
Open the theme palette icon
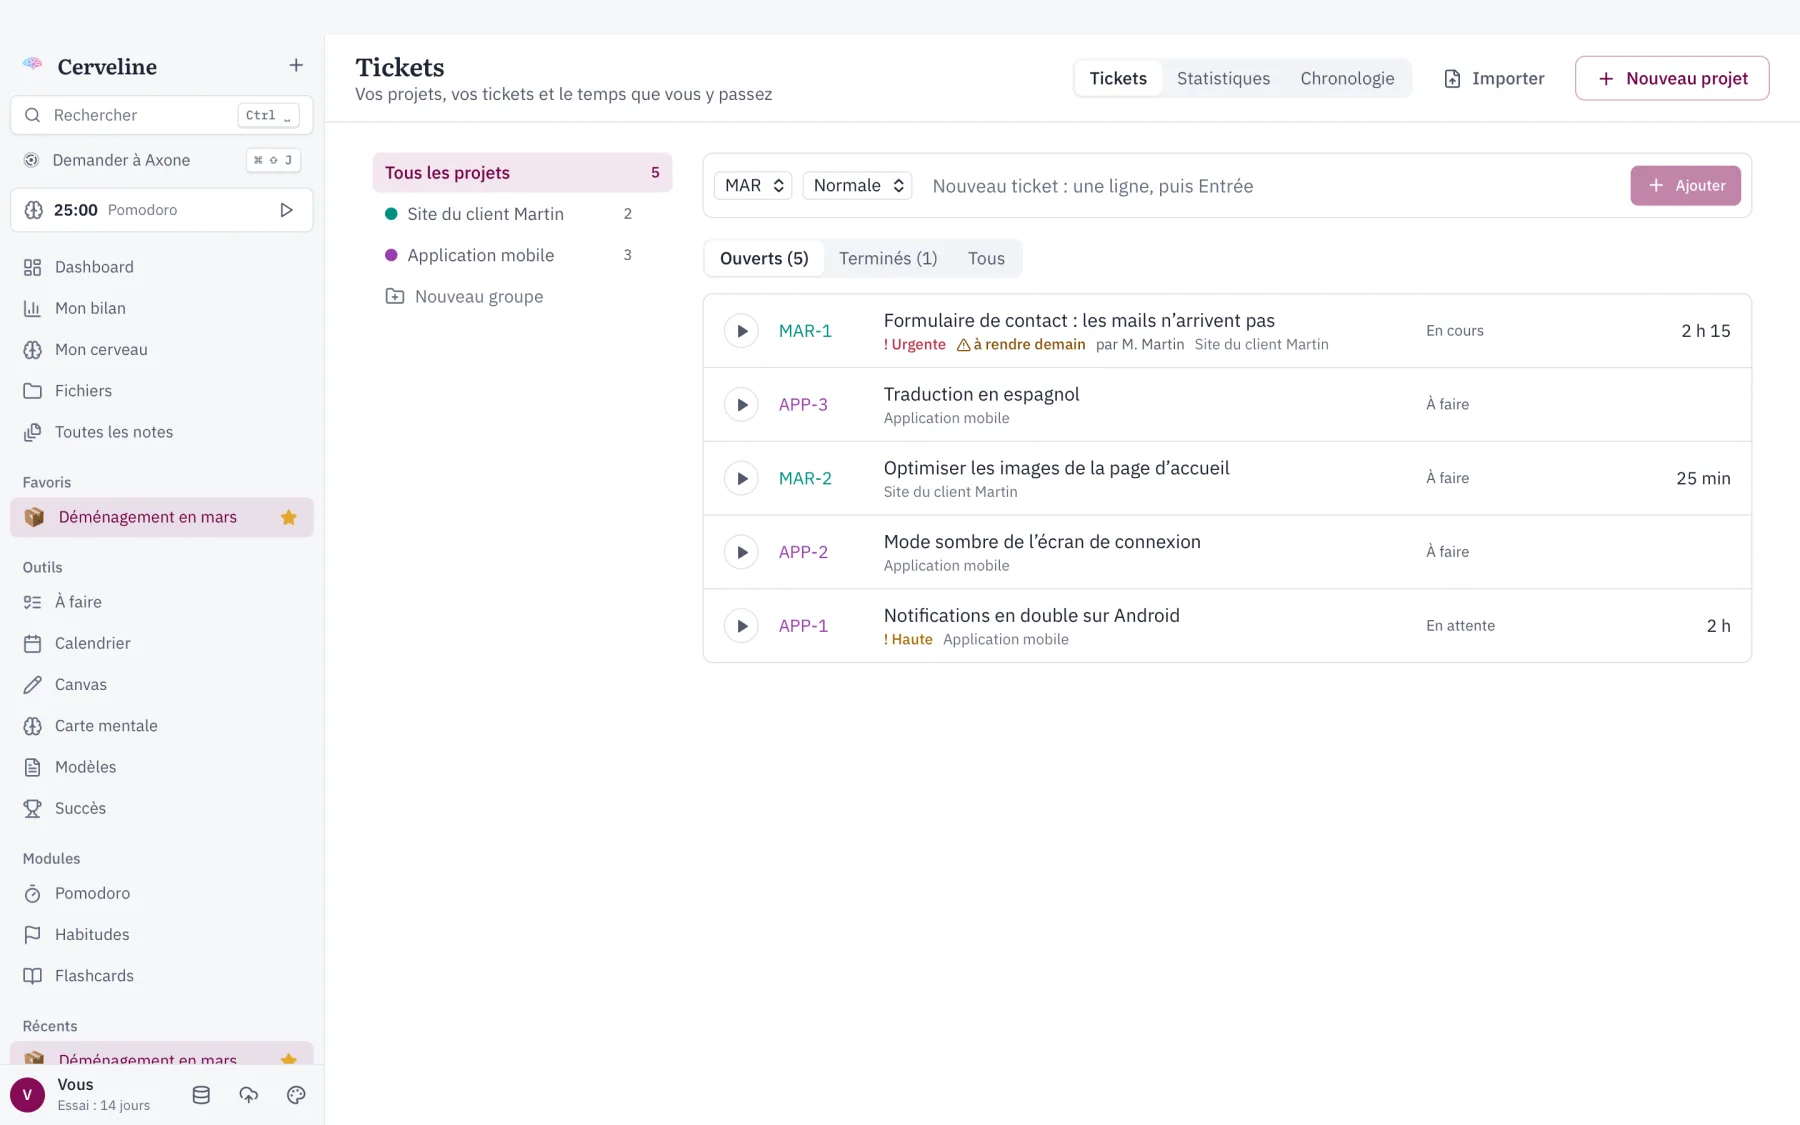pyautogui.click(x=296, y=1095)
